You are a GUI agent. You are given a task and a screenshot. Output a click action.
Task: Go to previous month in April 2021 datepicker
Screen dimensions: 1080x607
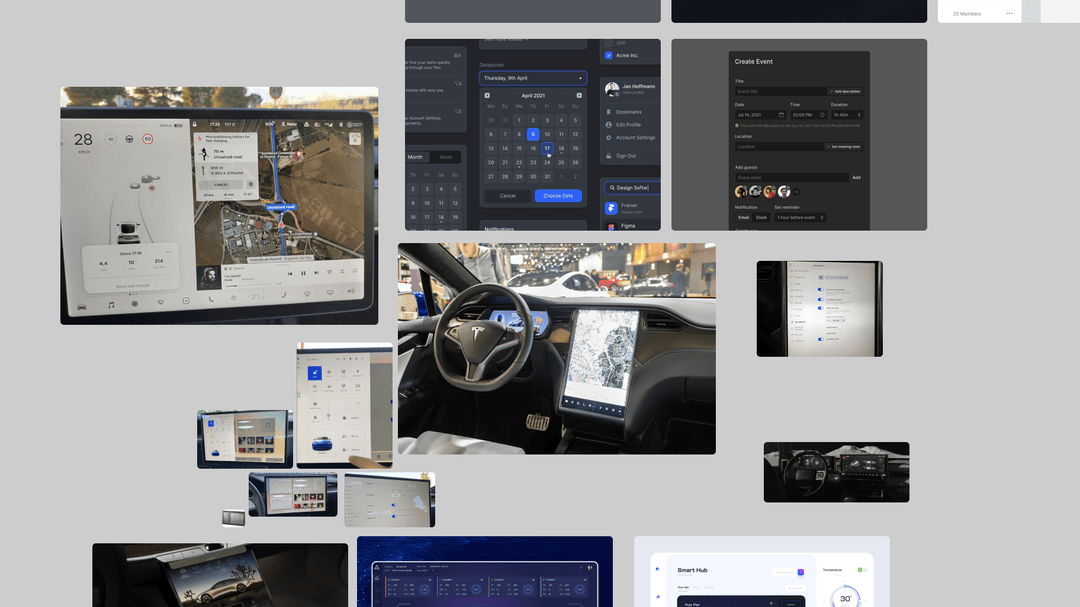coord(487,96)
